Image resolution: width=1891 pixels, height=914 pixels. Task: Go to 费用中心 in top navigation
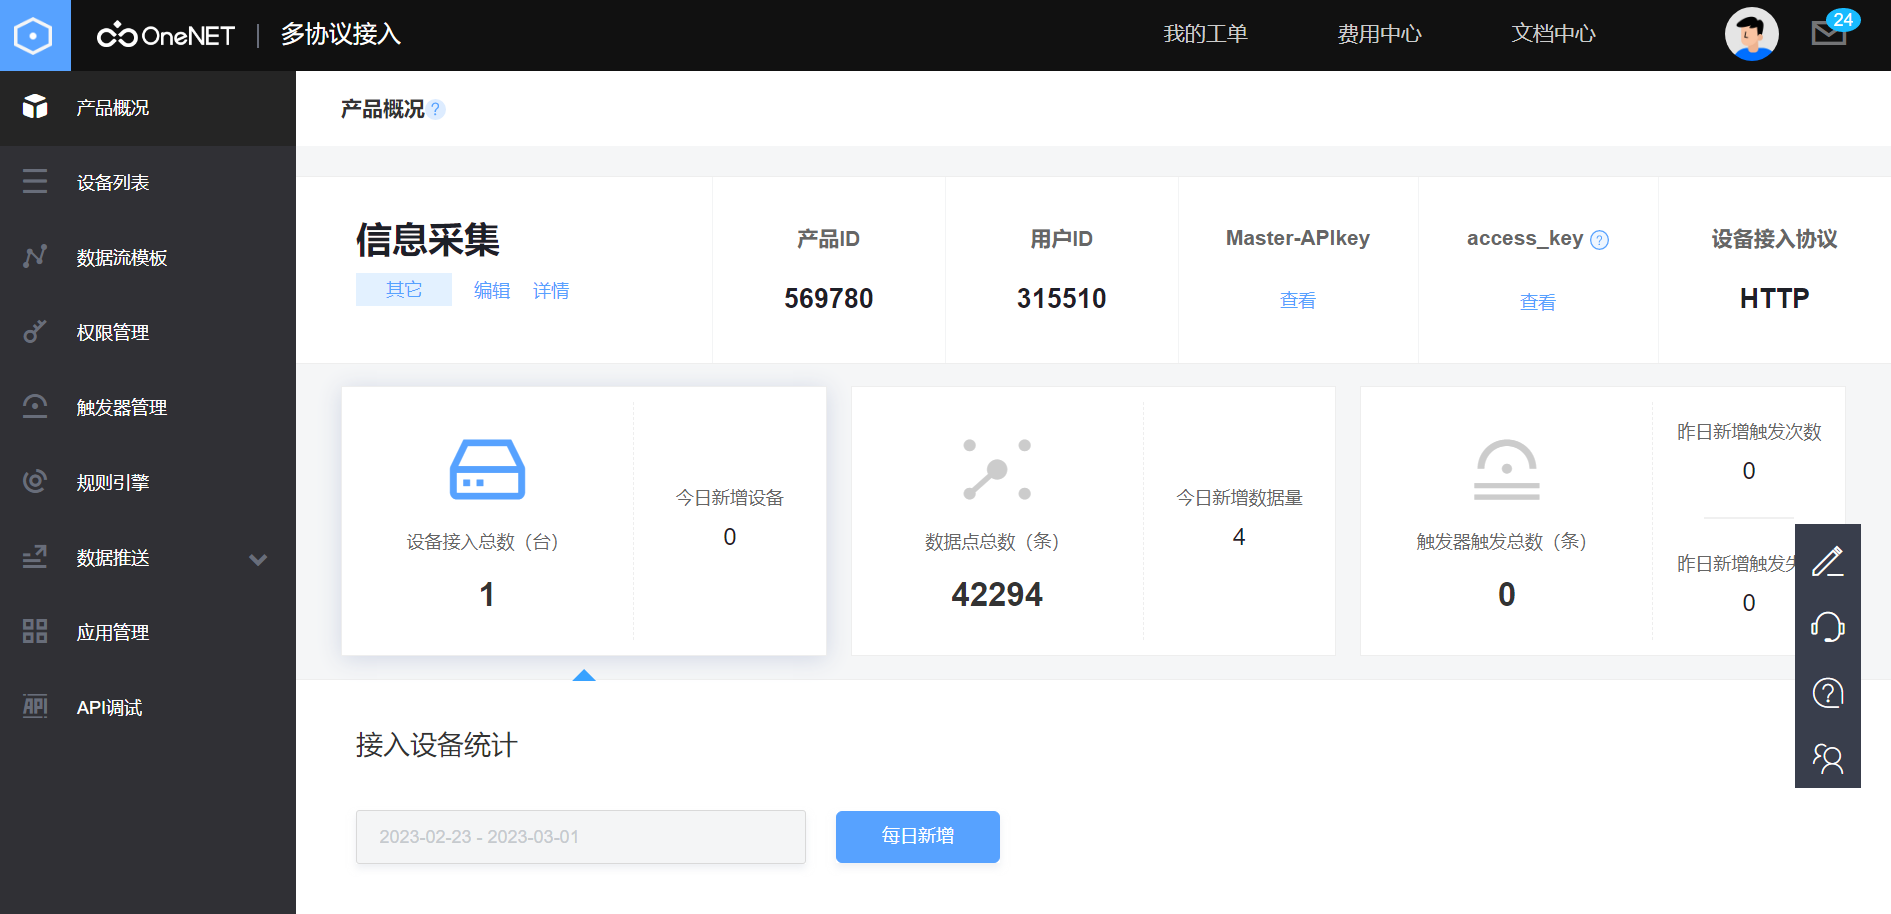click(x=1379, y=34)
